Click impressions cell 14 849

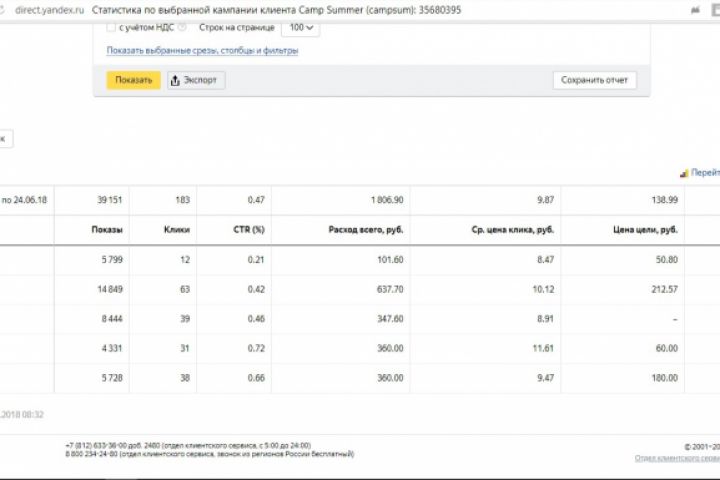click(x=110, y=289)
